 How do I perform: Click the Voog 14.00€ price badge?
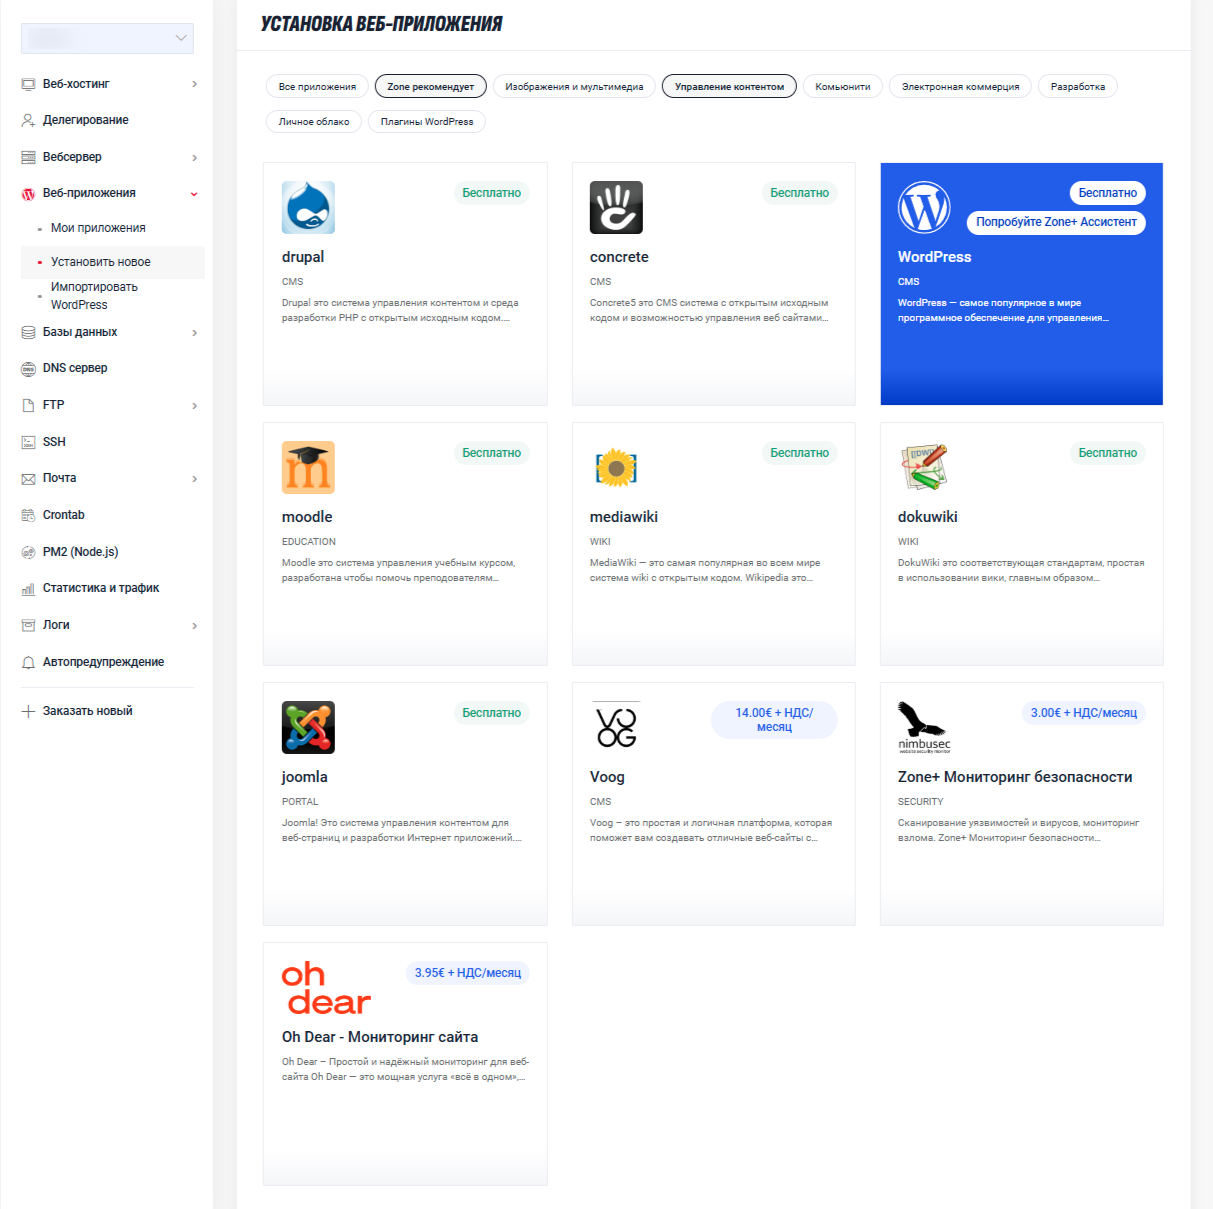[x=774, y=720]
